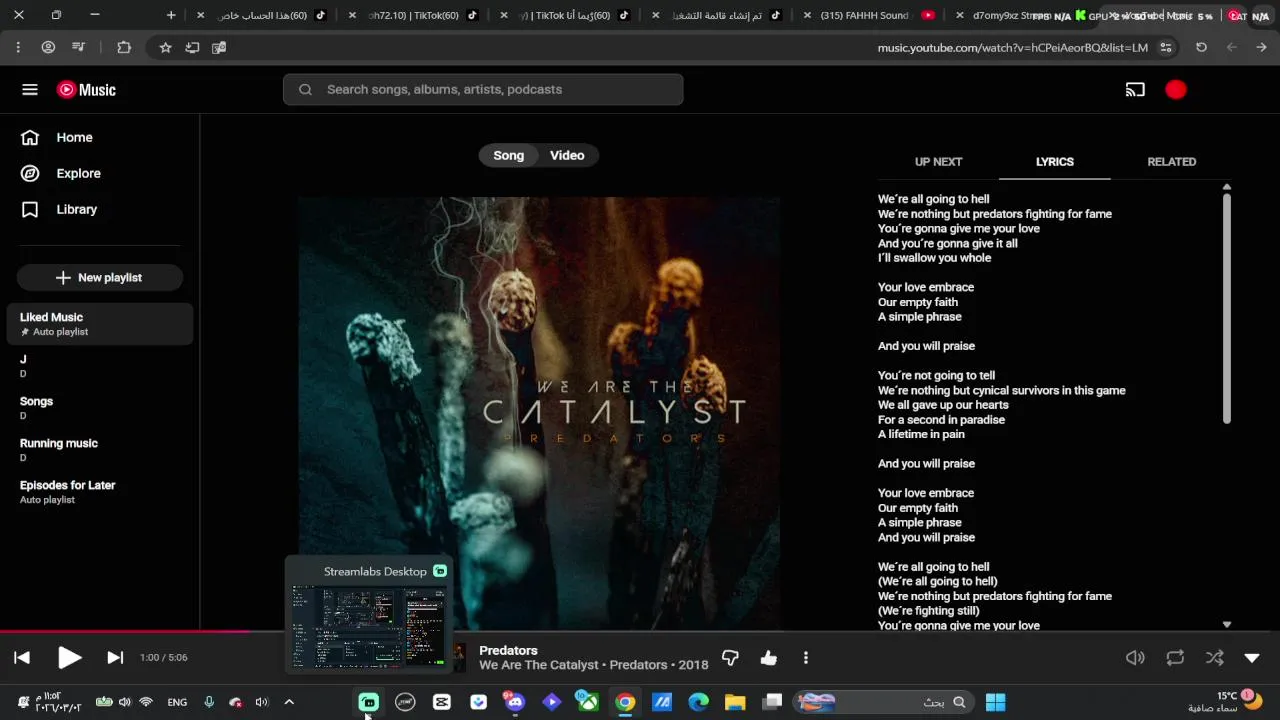This screenshot has height=720, width=1280.
Task: Open Liked Music auto playlist
Action: coord(100,324)
